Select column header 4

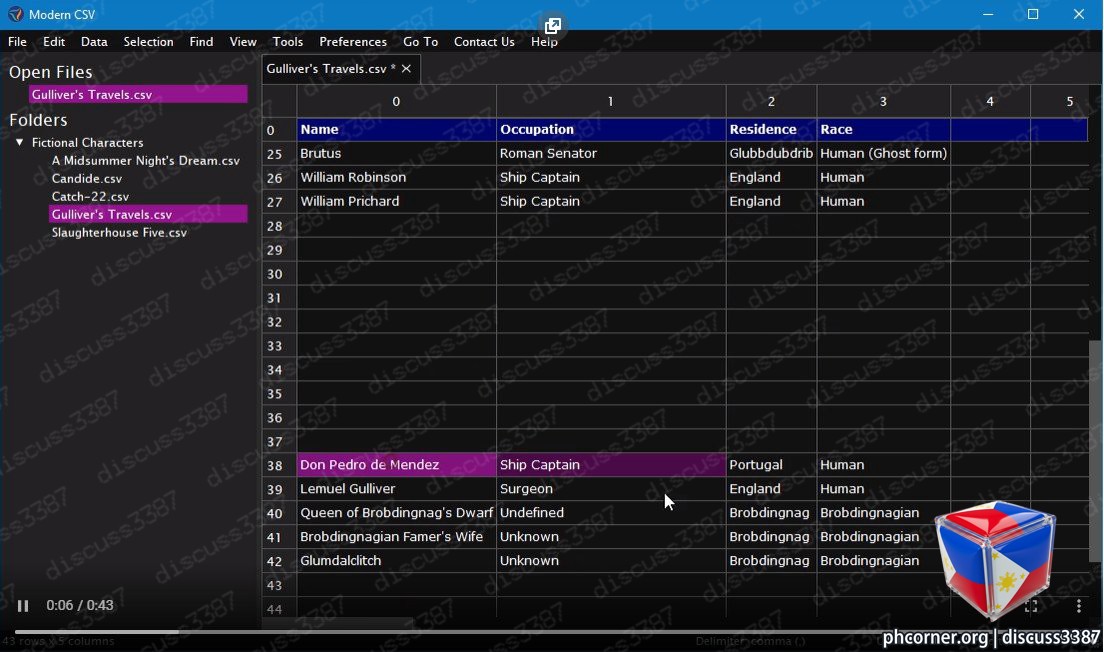coord(990,101)
